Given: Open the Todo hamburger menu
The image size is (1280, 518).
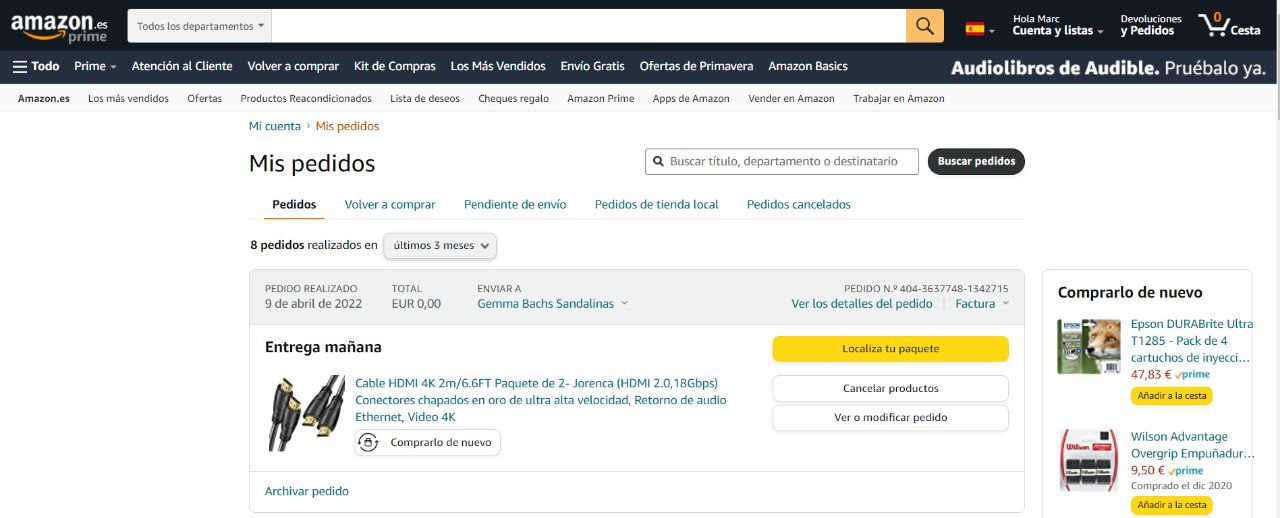Looking at the screenshot, I should click(36, 66).
